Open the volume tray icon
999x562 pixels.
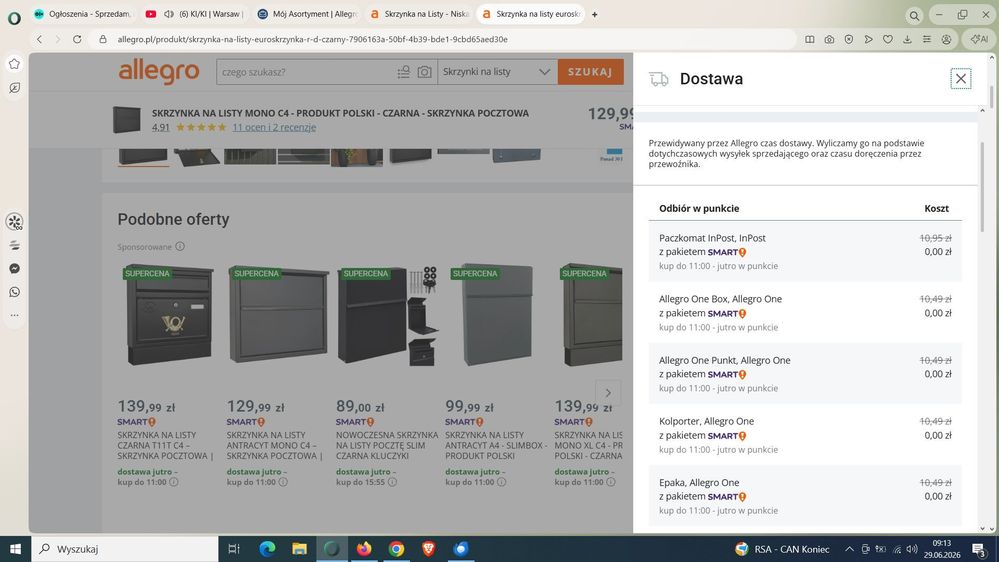click(912, 549)
